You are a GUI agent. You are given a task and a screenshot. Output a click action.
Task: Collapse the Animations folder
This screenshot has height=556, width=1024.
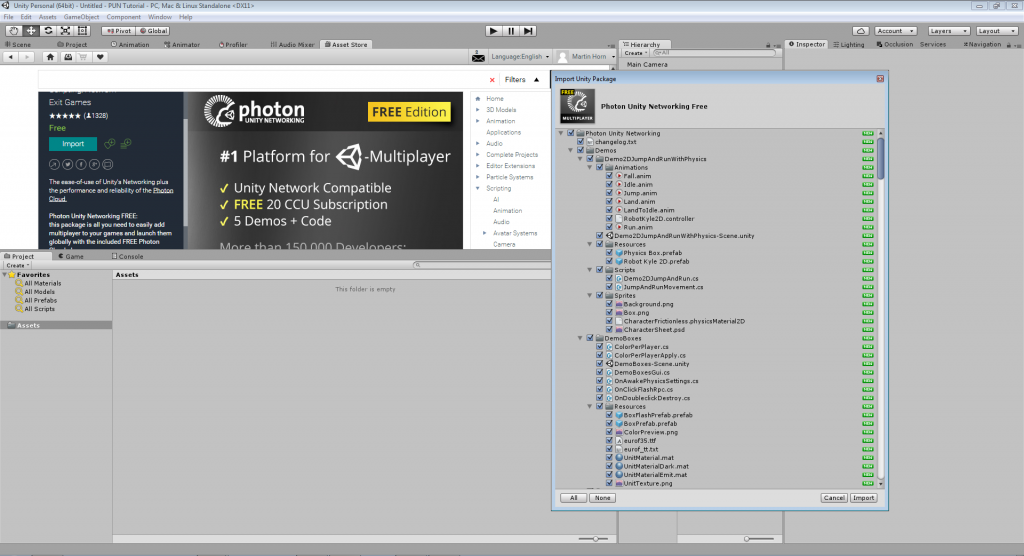tap(590, 167)
